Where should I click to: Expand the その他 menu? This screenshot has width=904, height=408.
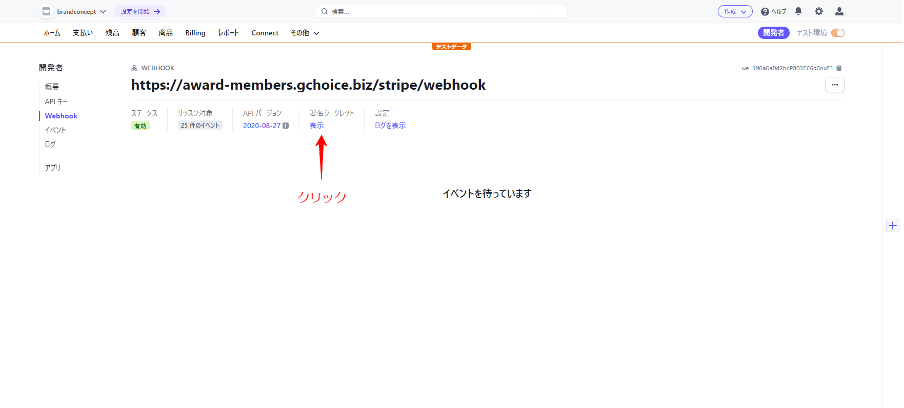point(305,33)
